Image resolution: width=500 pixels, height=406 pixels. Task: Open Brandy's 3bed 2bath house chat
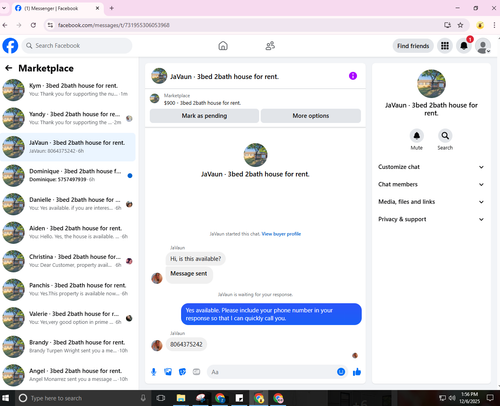click(x=68, y=346)
